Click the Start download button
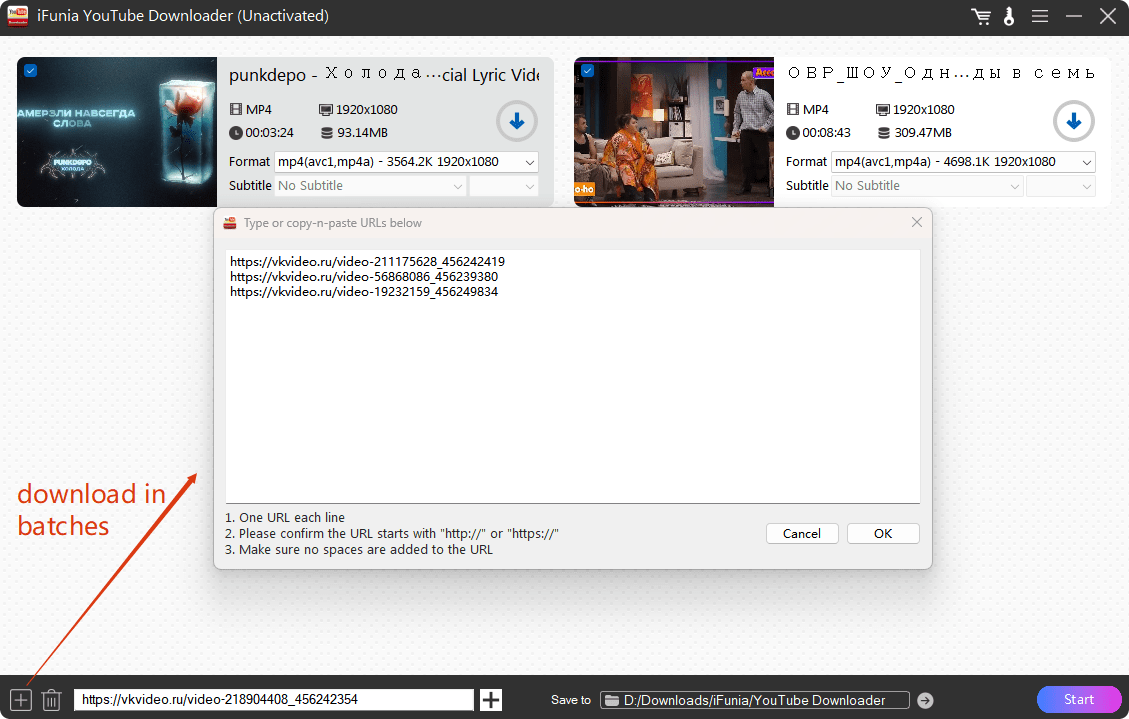1129x719 pixels. click(x=1078, y=699)
